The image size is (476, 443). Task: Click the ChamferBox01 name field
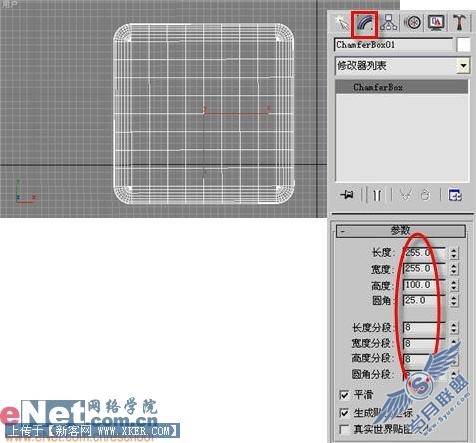[x=394, y=45]
